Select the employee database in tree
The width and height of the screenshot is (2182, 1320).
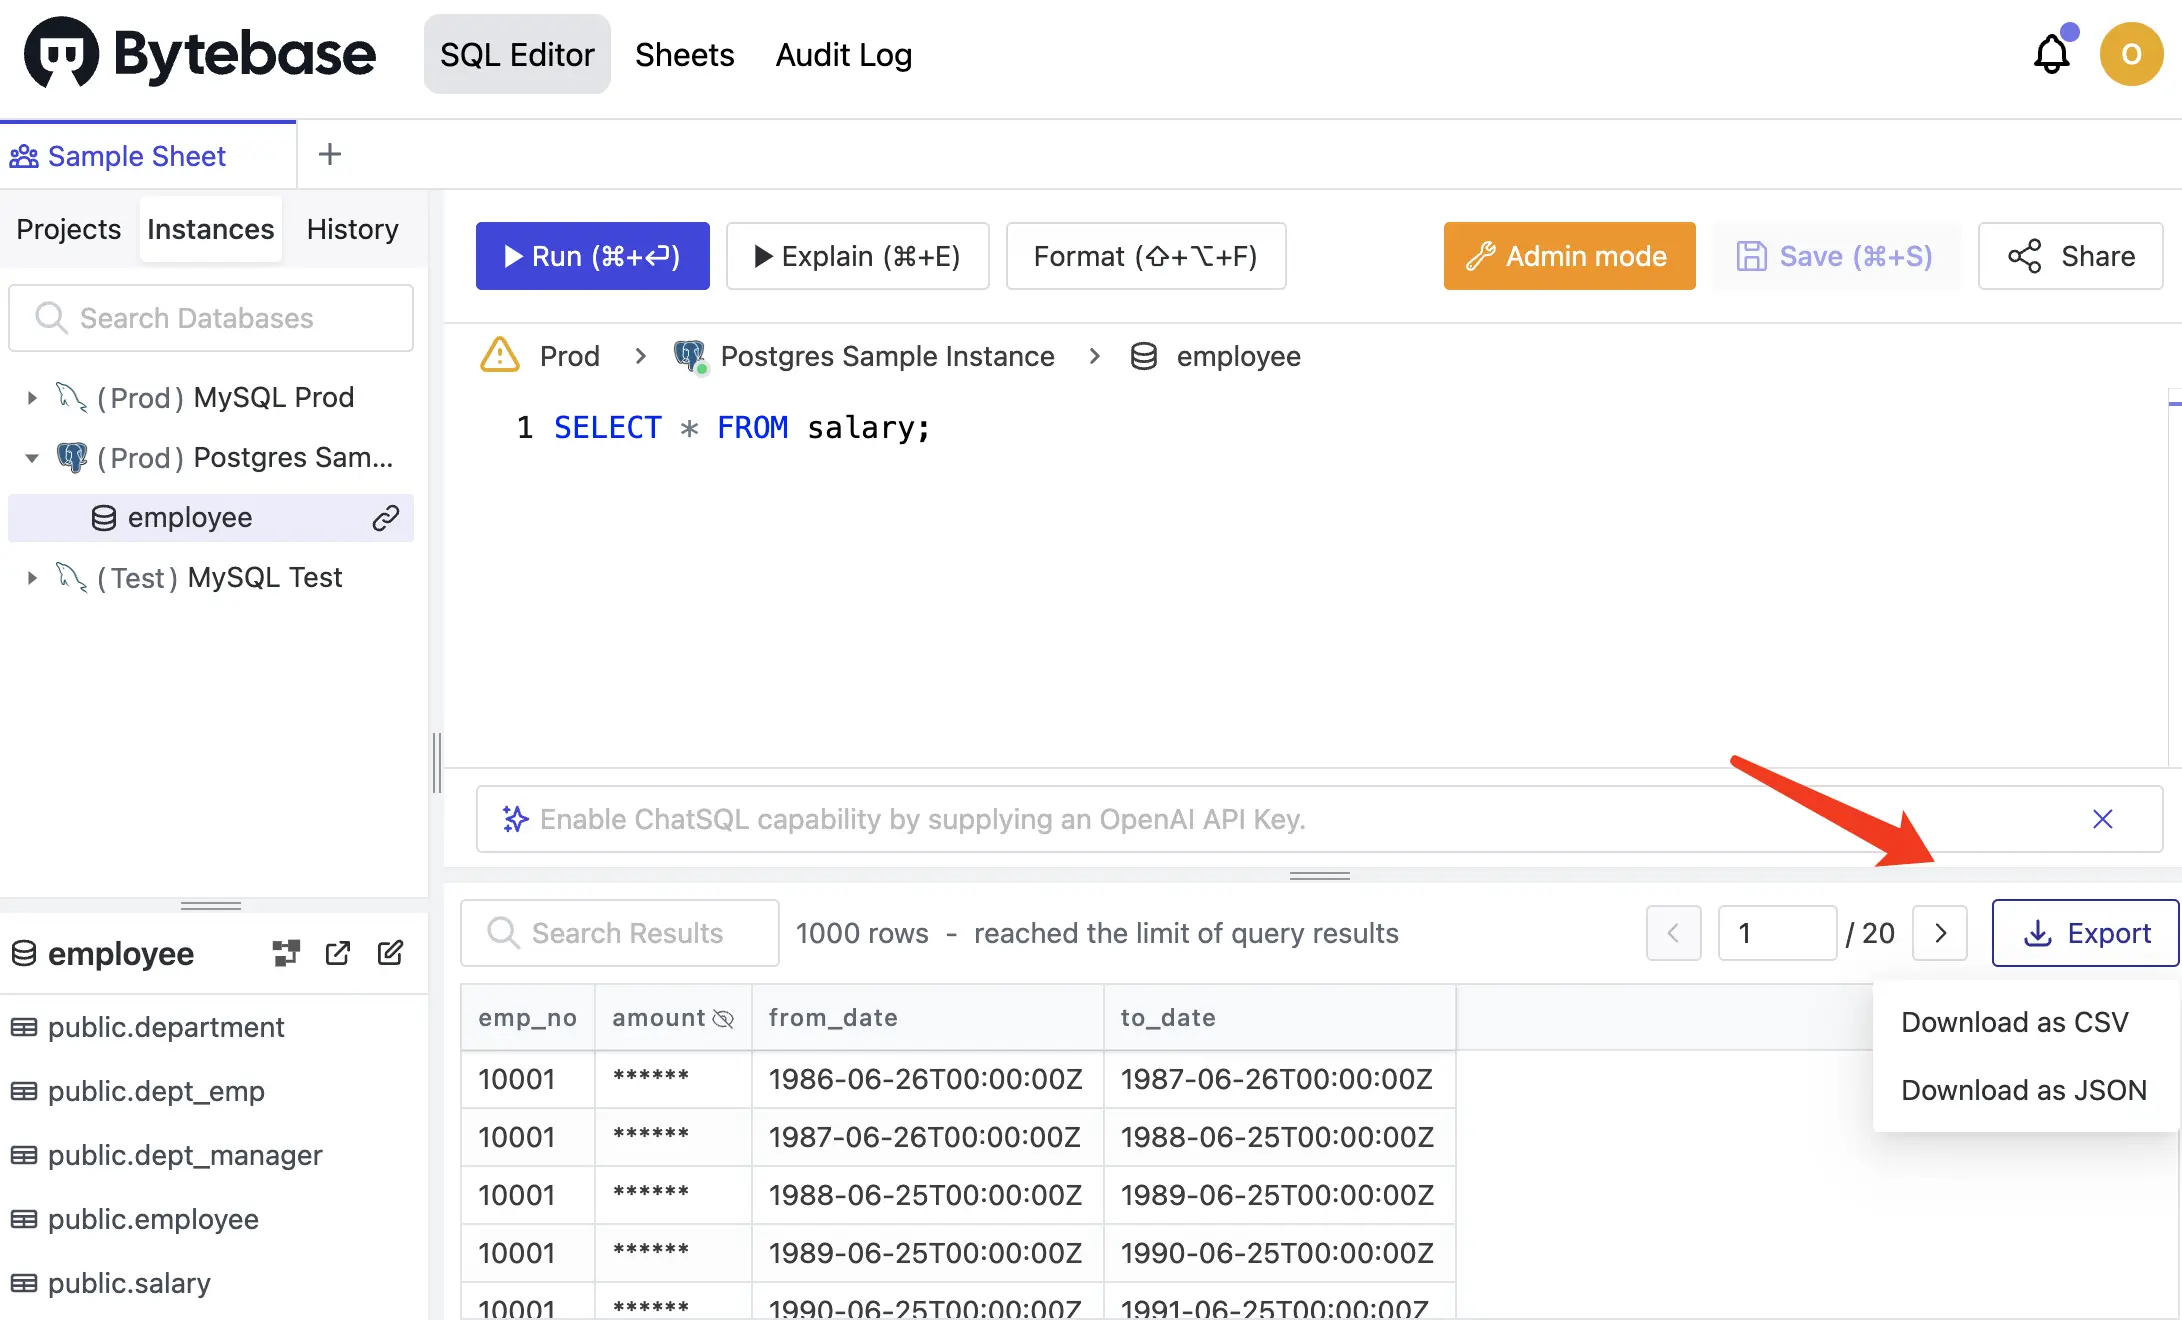tap(211, 517)
